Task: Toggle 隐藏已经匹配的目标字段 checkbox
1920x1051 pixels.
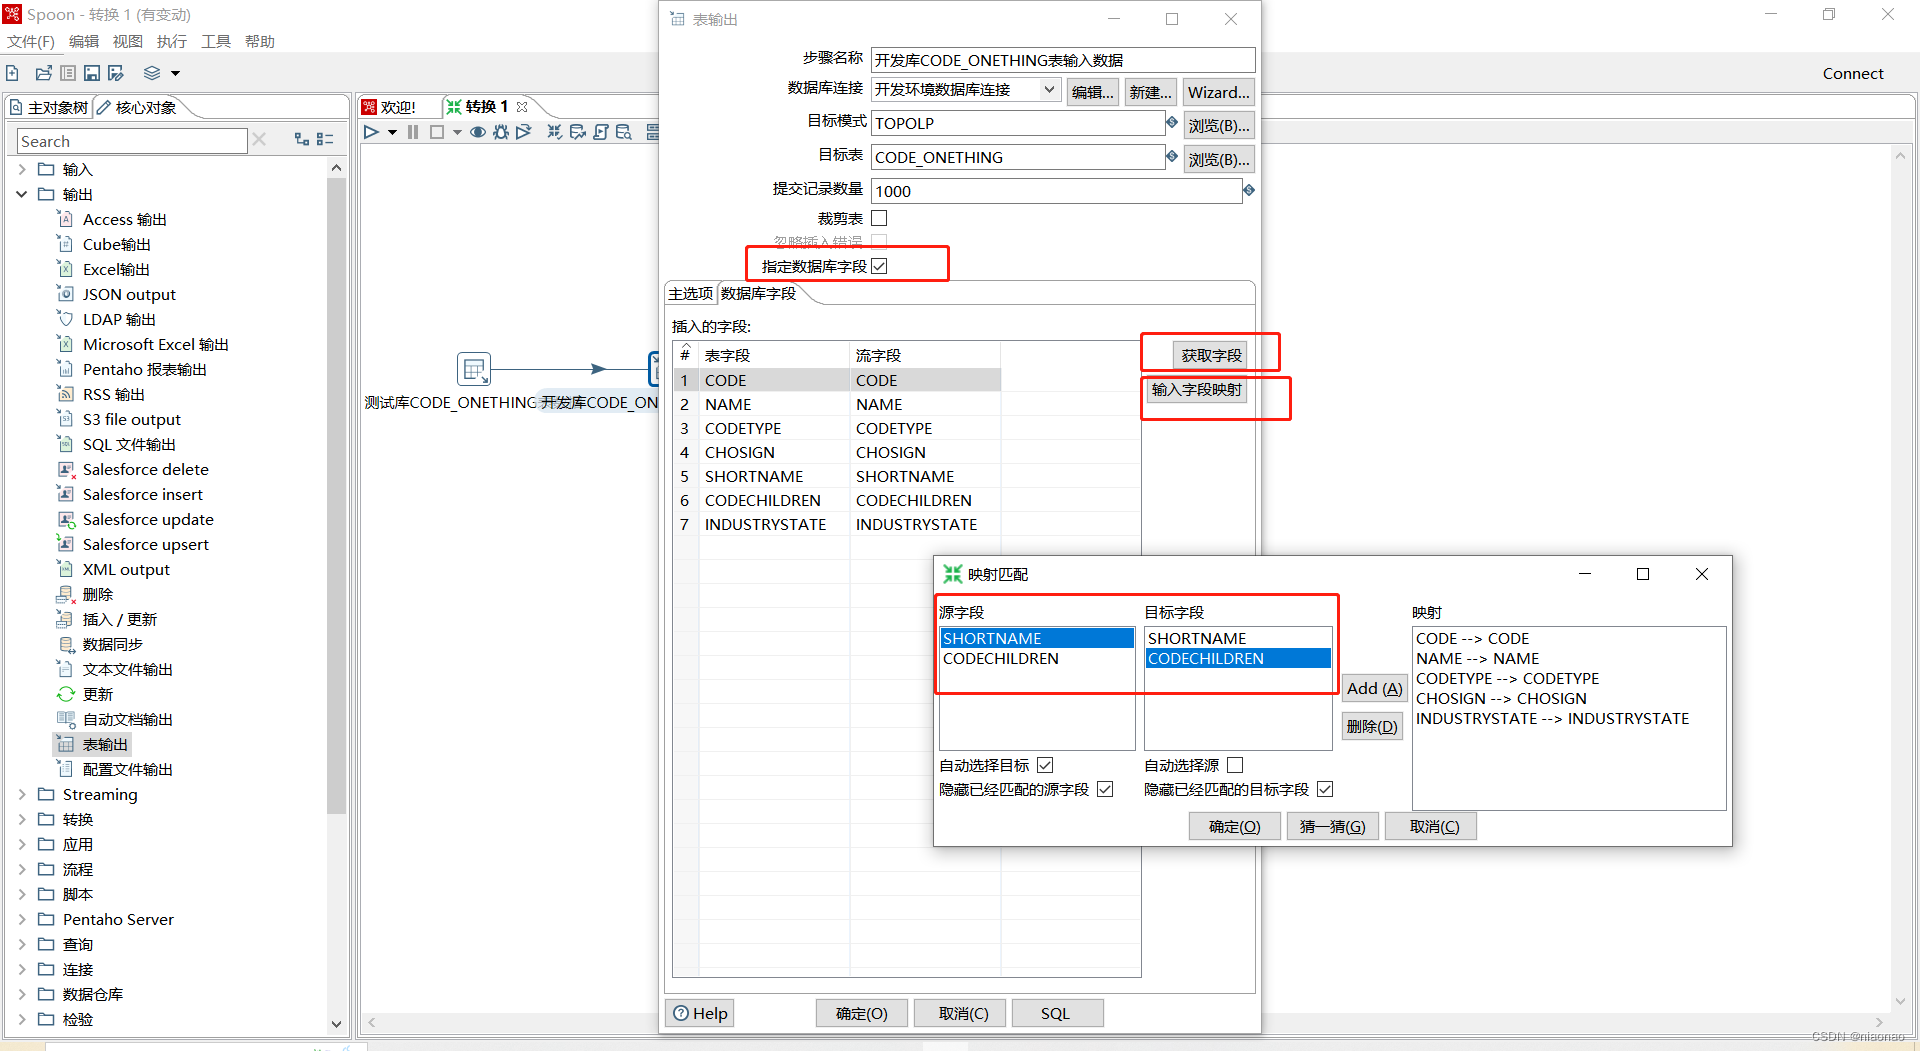Action: [1325, 789]
